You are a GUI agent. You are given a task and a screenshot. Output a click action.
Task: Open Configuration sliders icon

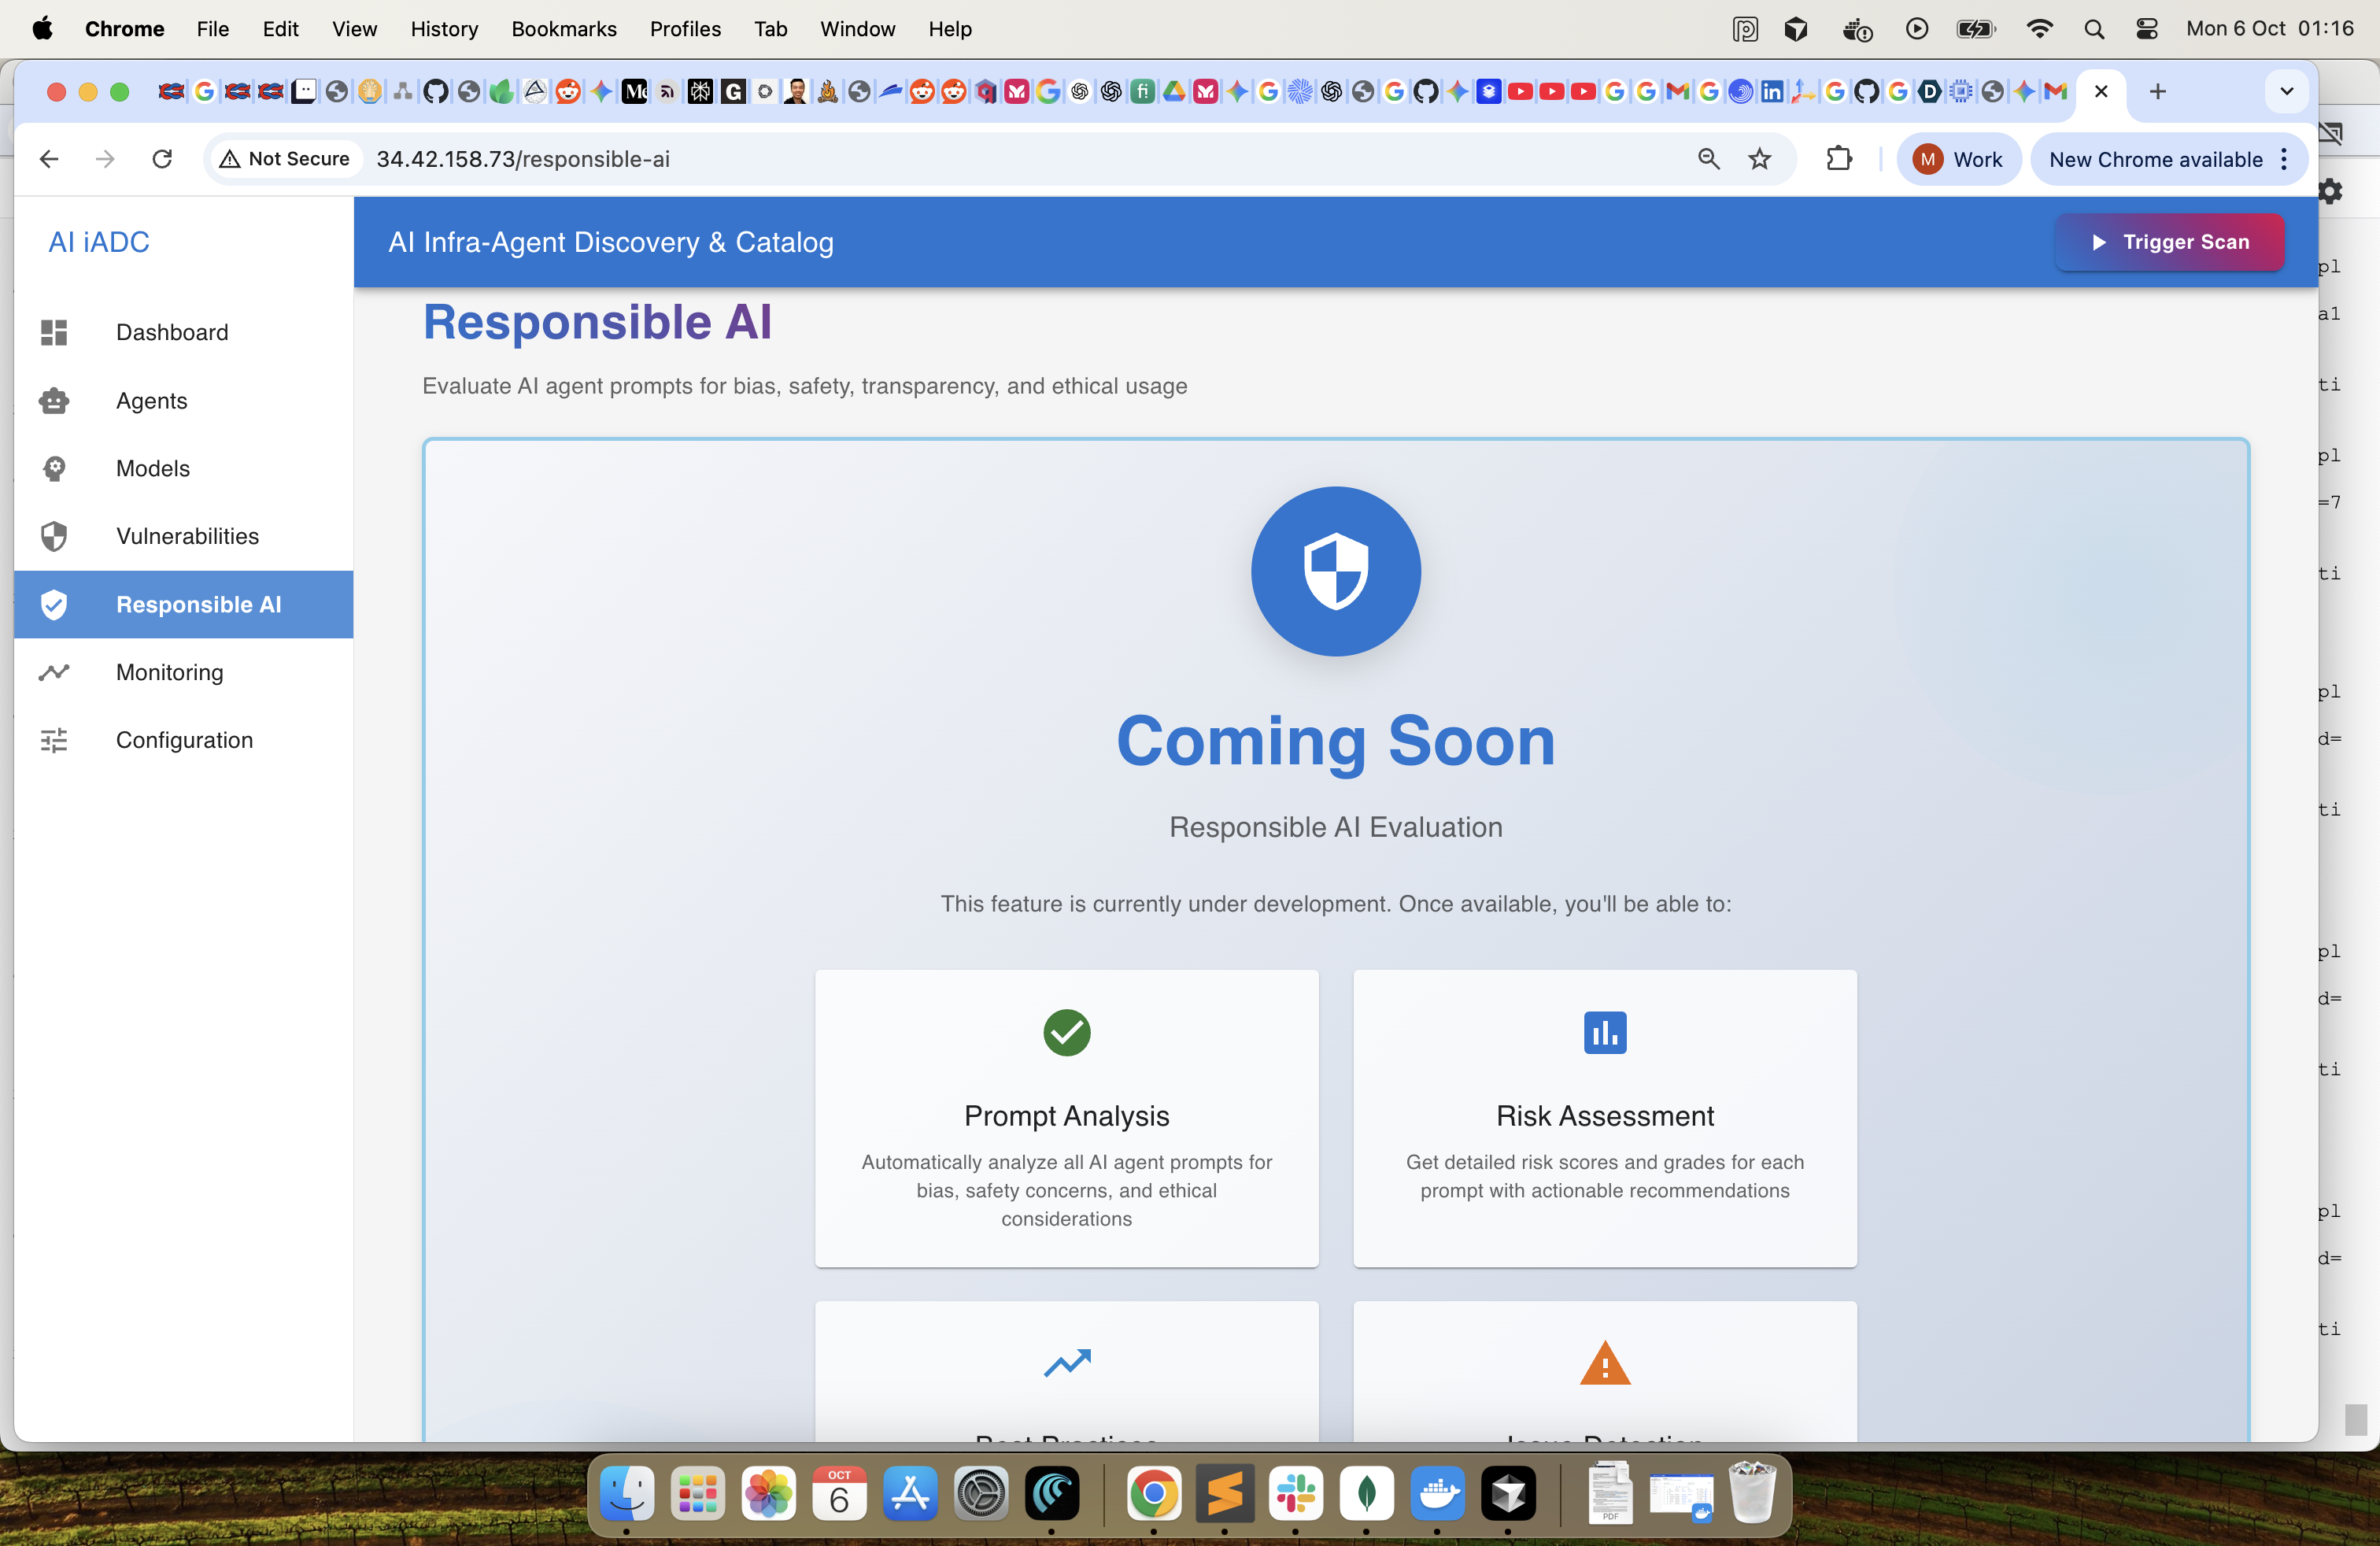pyautogui.click(x=54, y=740)
